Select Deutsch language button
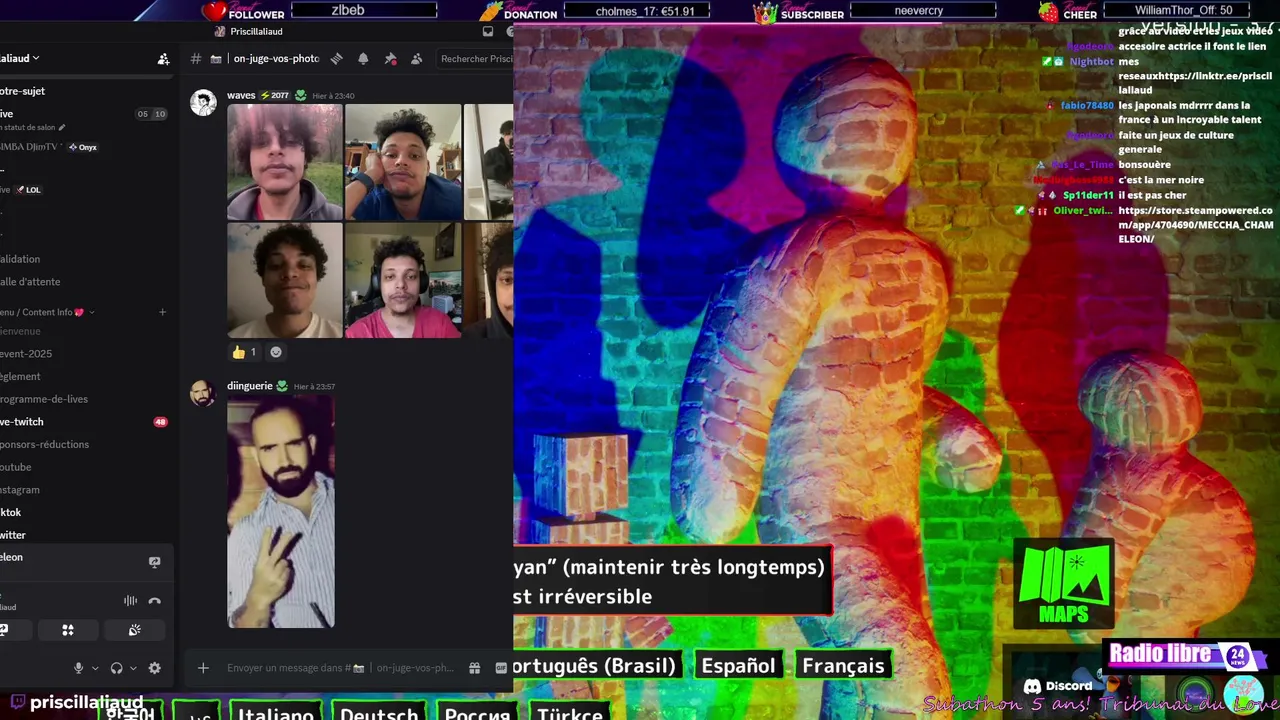The width and height of the screenshot is (1280, 720). point(379,712)
